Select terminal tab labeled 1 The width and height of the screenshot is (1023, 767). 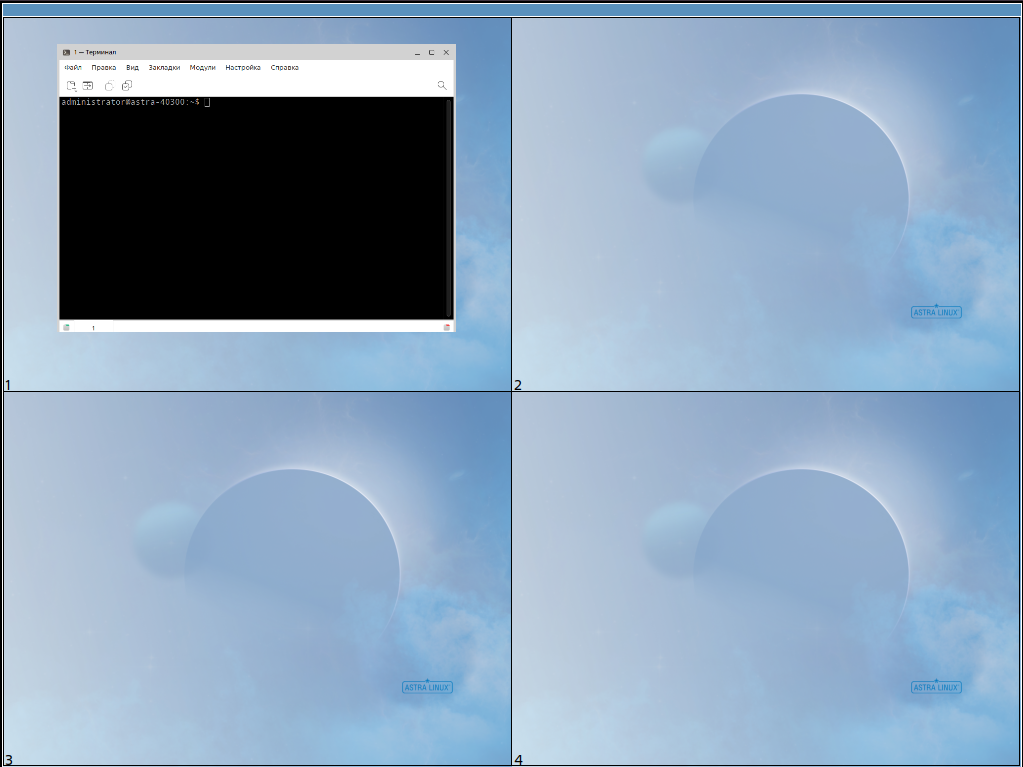click(x=93, y=327)
